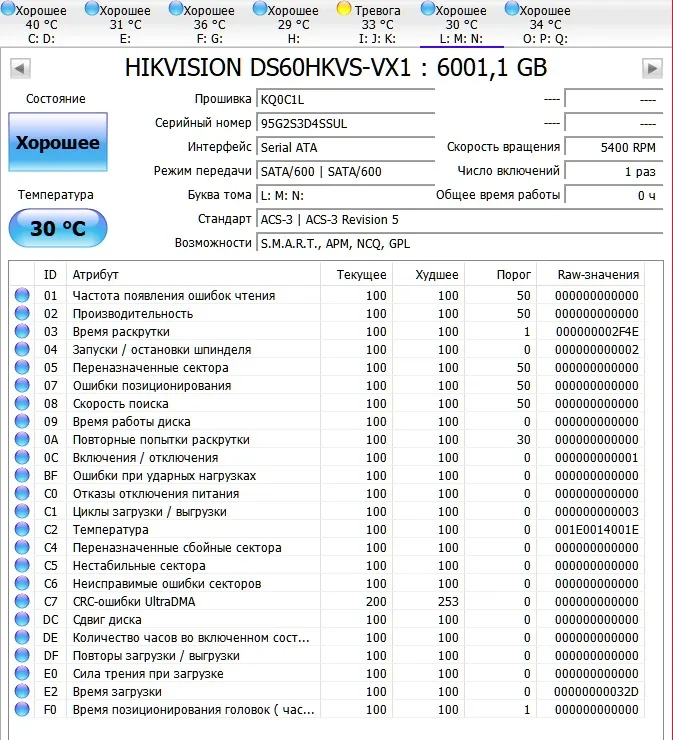Click status icon of DE power-on hours row
The width and height of the screenshot is (673, 740).
point(22,637)
